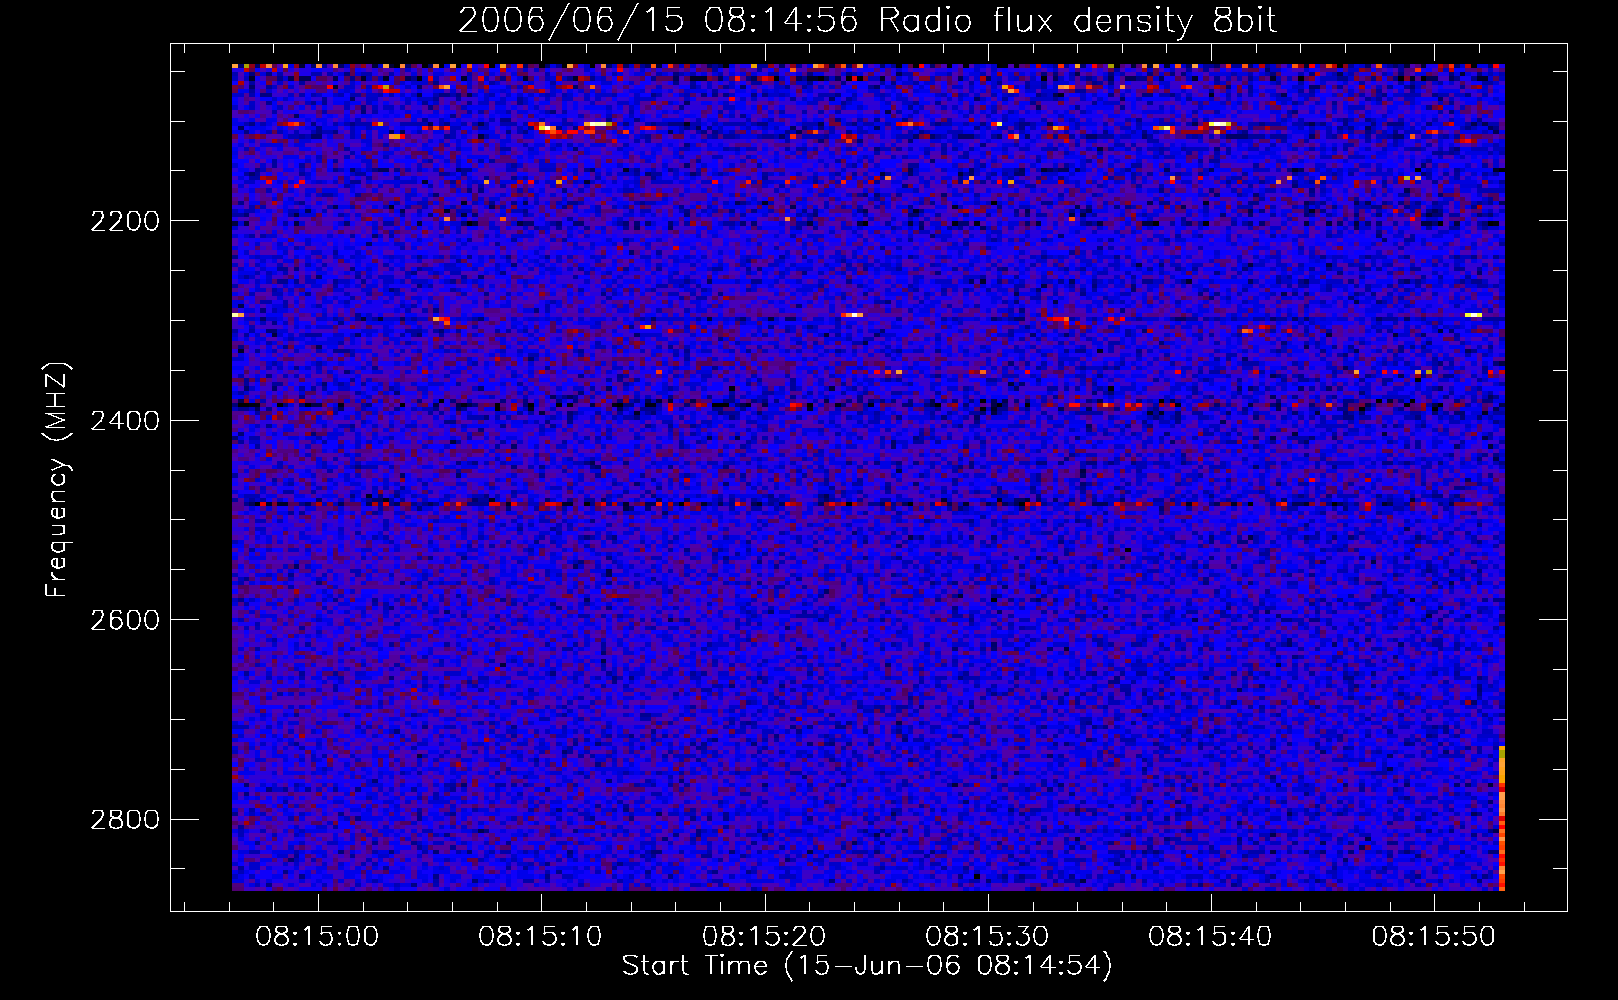The height and width of the screenshot is (1000, 1618).
Task: Click the 08:15:00 time tick label
Action: (x=317, y=937)
